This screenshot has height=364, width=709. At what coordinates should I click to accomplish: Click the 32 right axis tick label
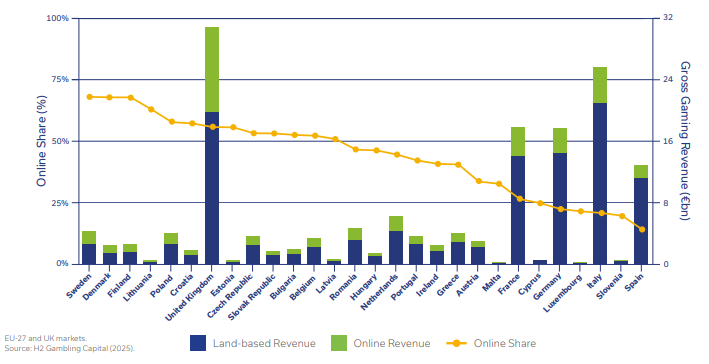tap(668, 18)
